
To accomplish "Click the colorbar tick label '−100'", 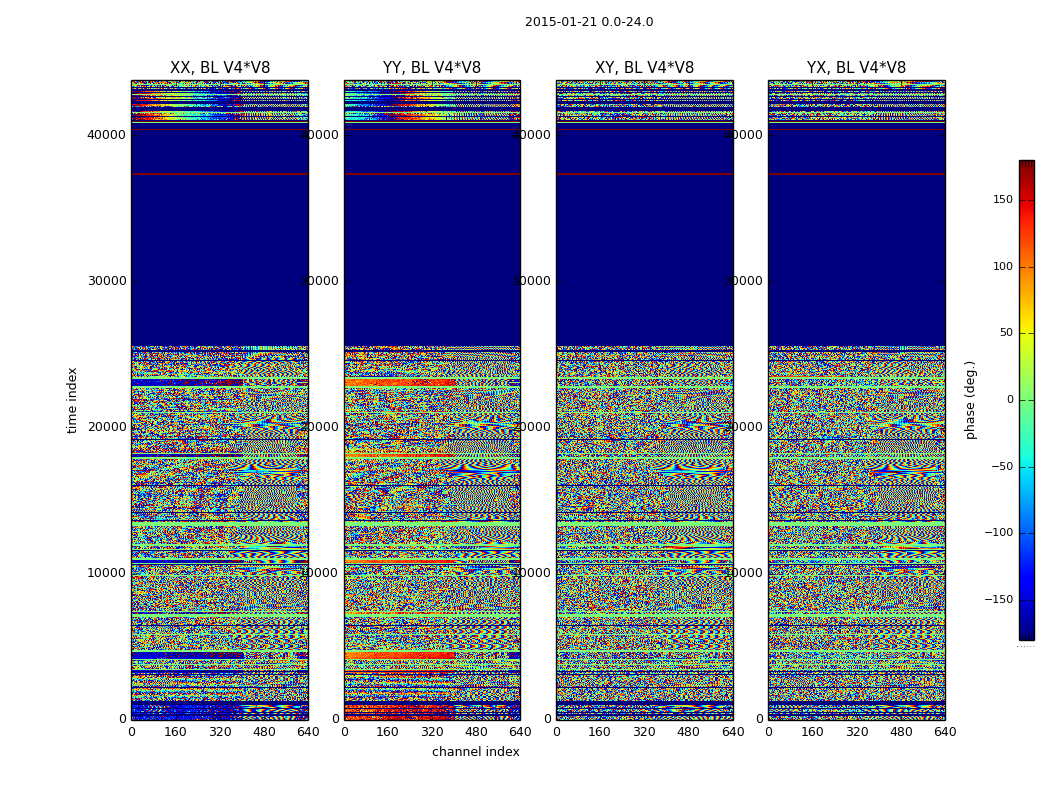I will (999, 533).
